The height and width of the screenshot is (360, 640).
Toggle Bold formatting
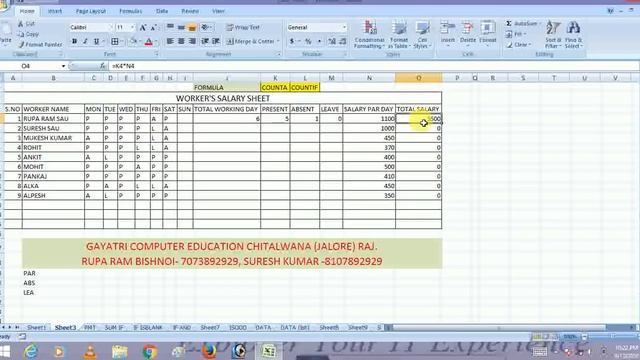[x=74, y=41]
